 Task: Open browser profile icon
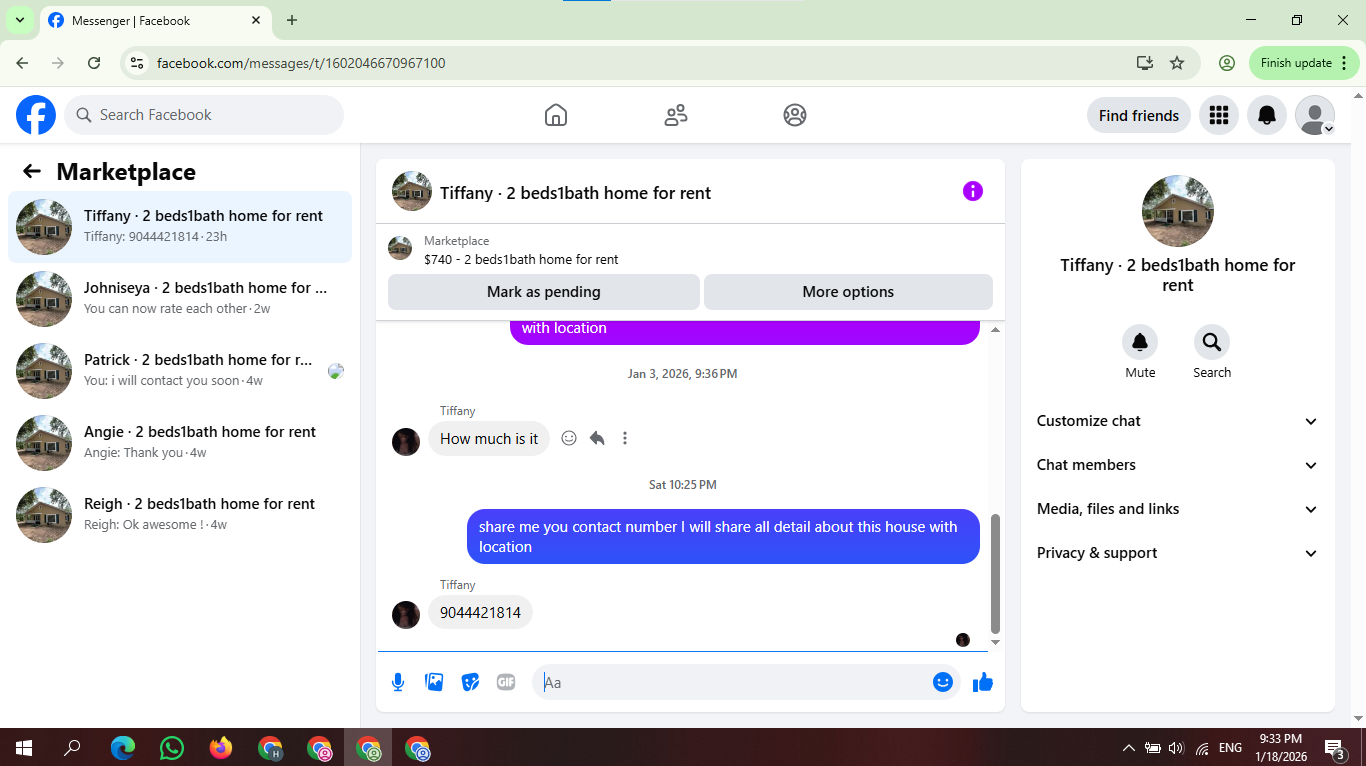coord(1227,63)
